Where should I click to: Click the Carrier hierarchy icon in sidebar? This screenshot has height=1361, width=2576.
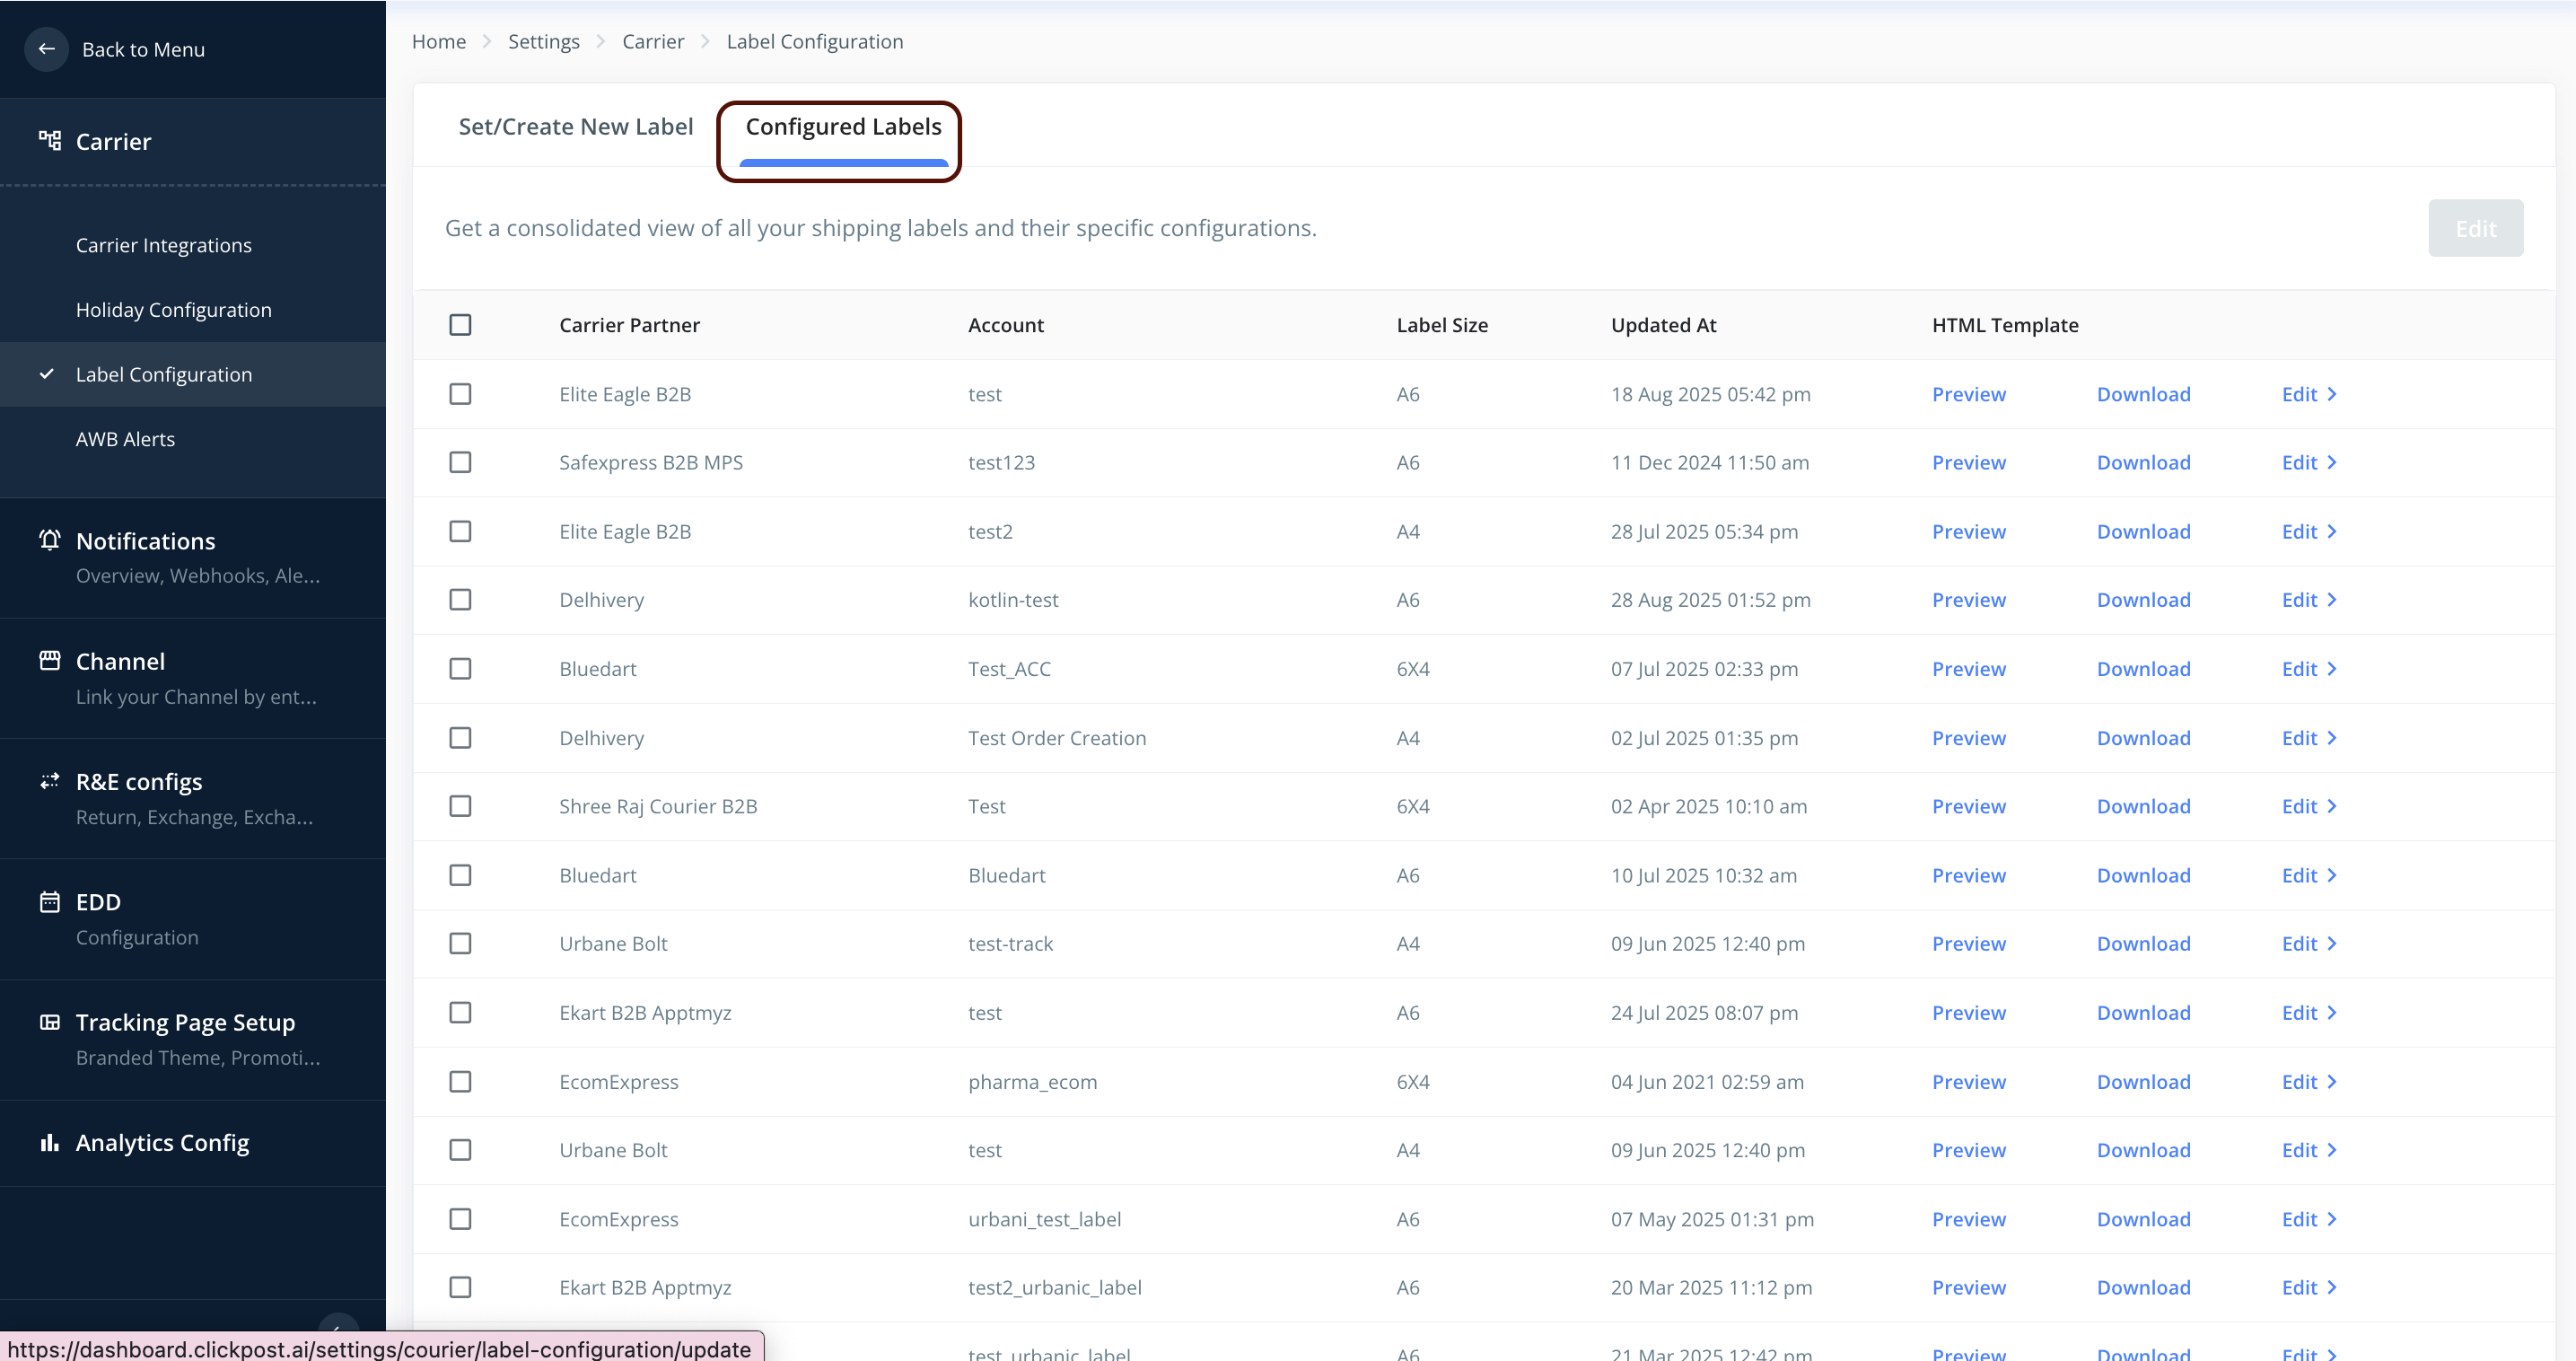pos(49,141)
